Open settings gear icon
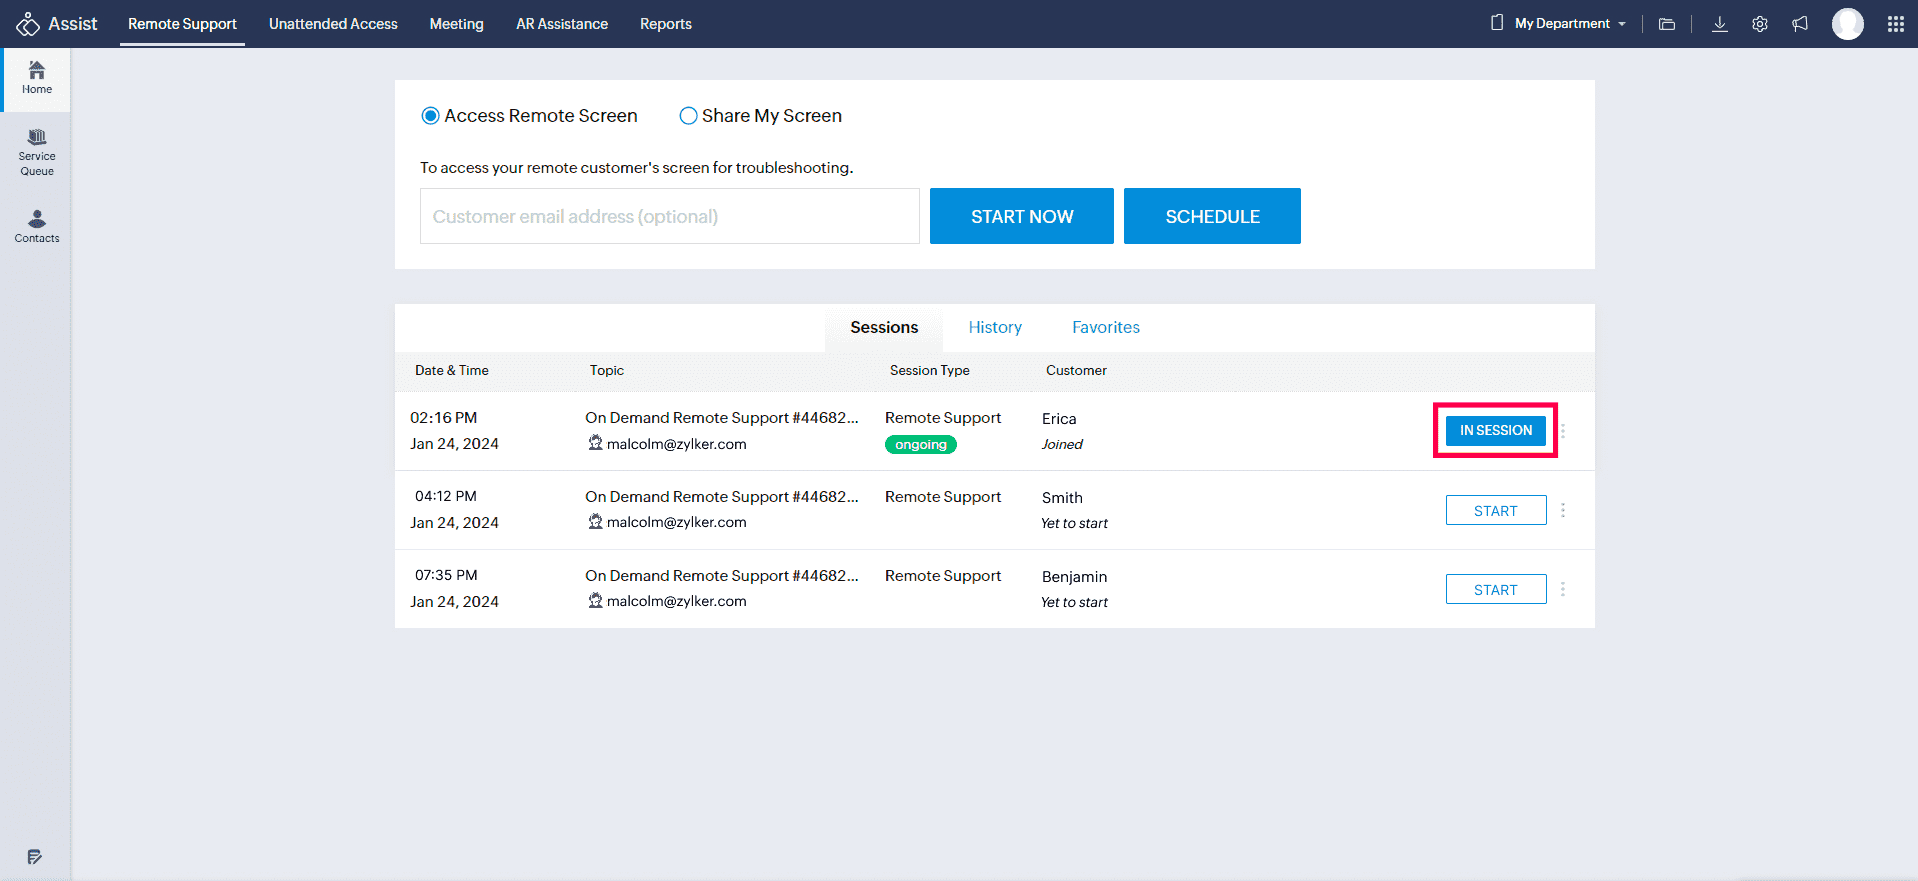The width and height of the screenshot is (1918, 881). tap(1760, 24)
